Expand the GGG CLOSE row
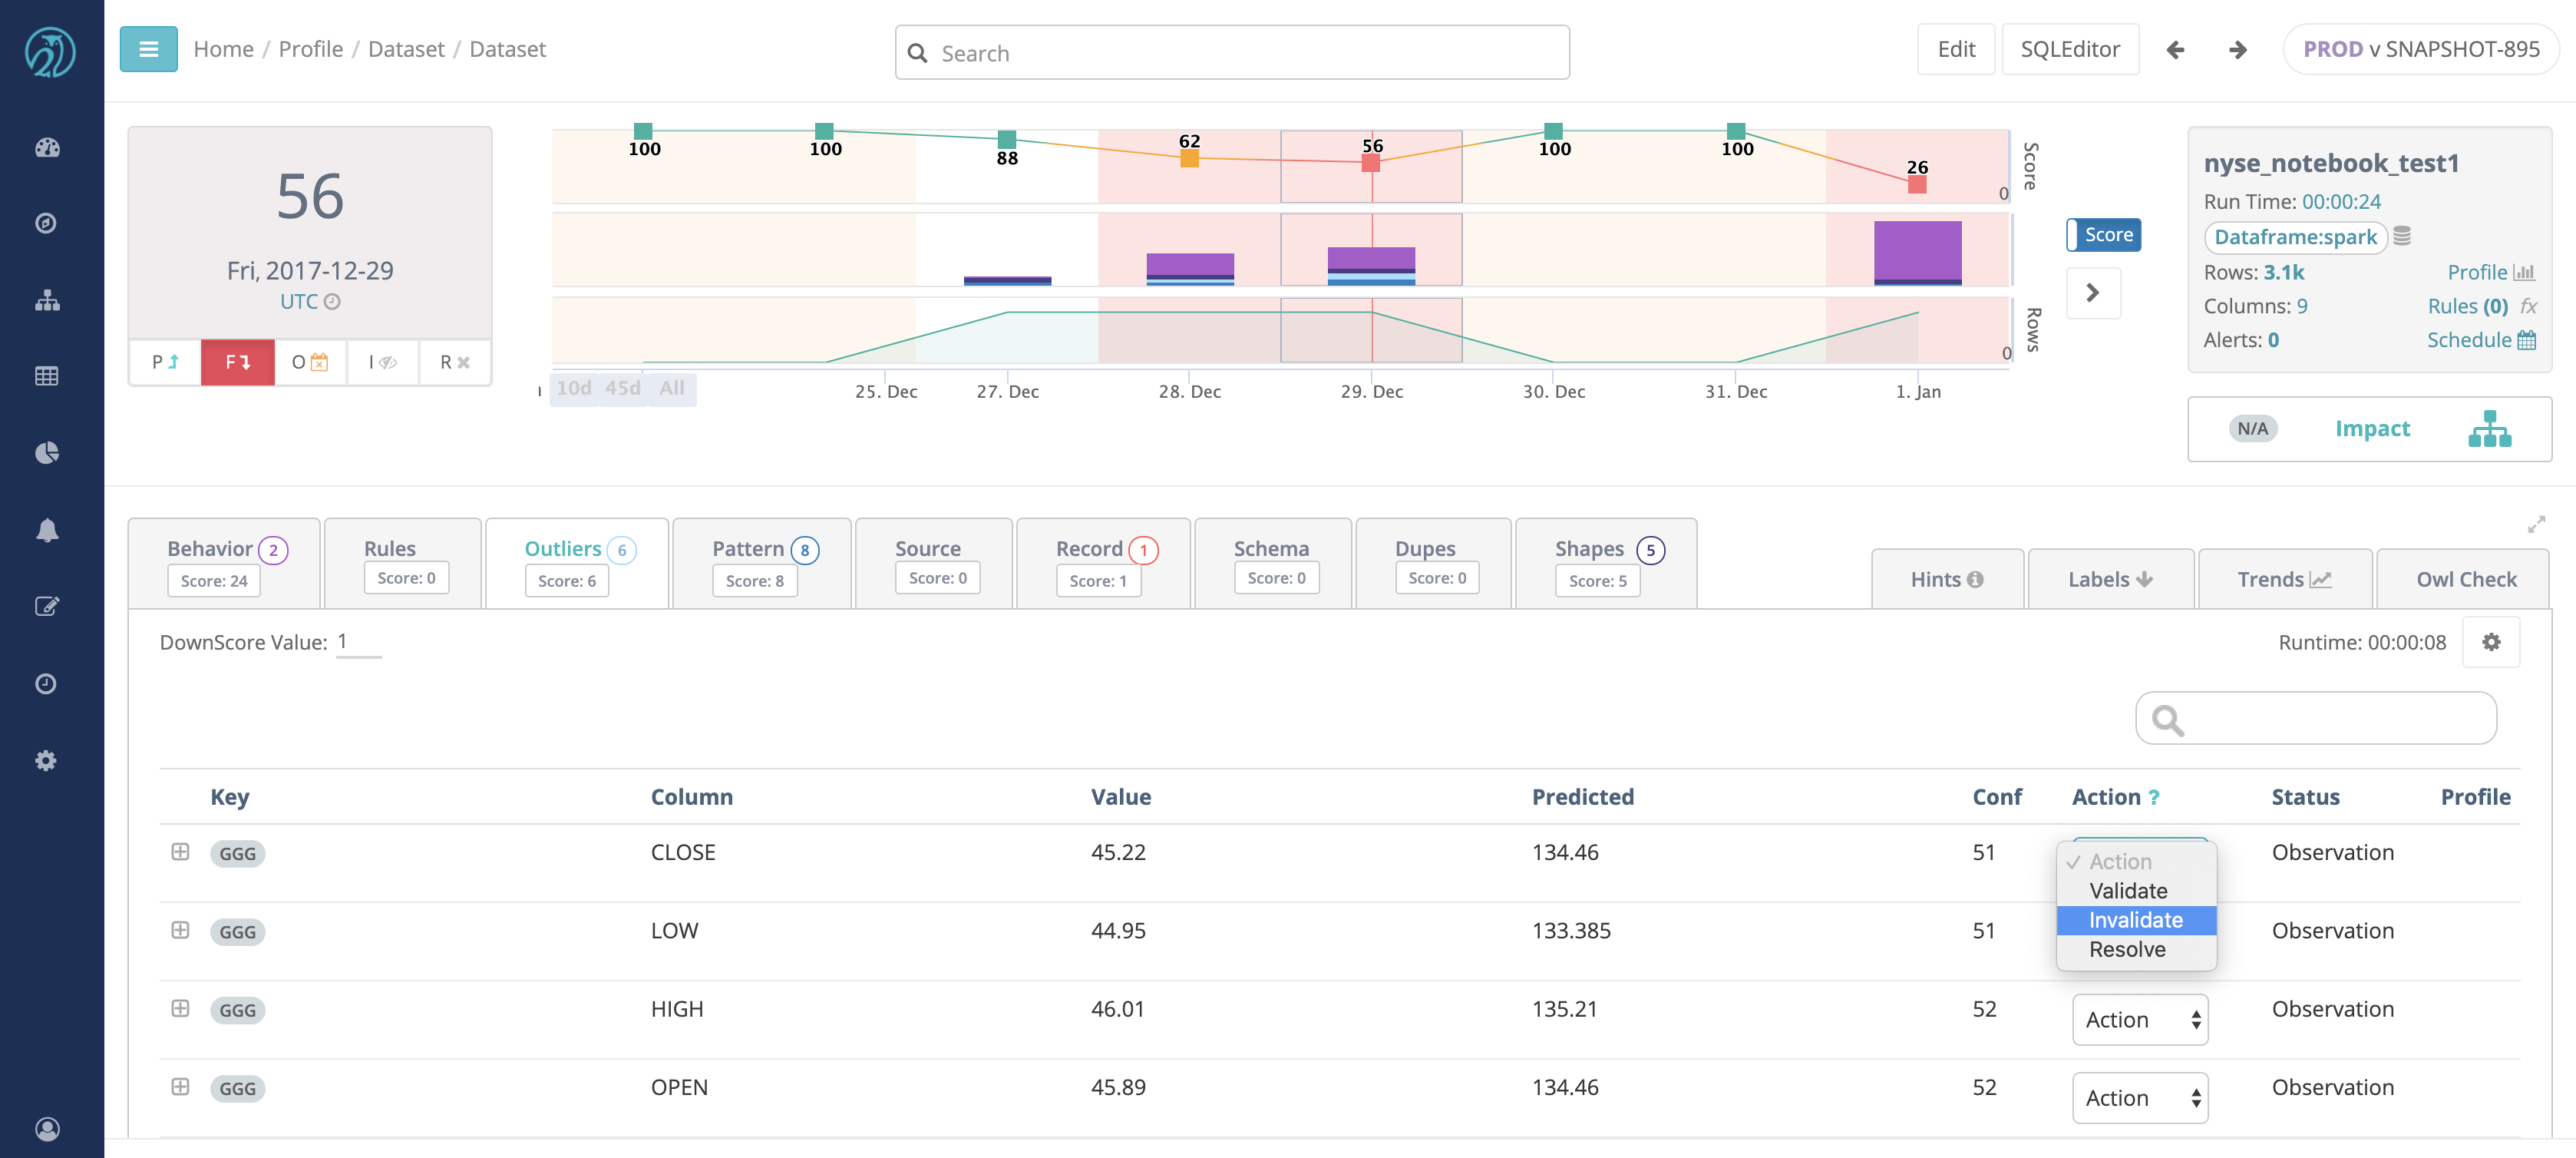This screenshot has height=1158, width=2576. [180, 852]
